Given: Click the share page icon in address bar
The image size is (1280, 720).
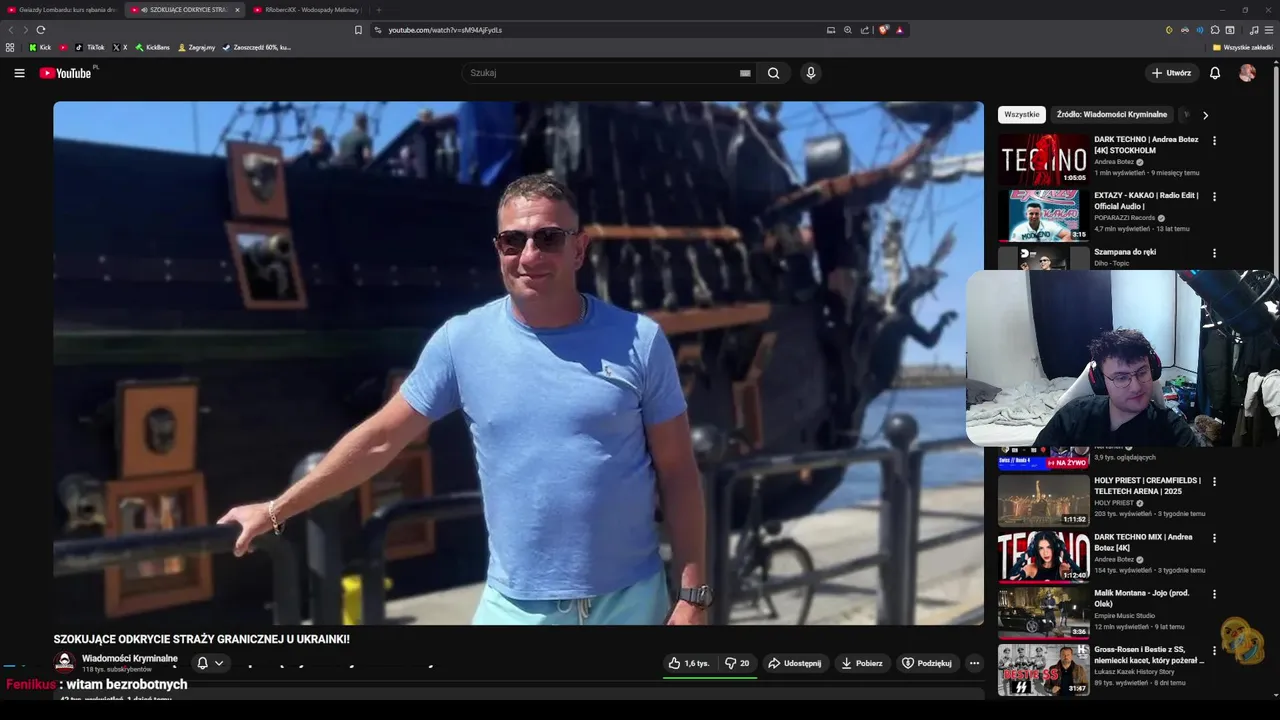Looking at the screenshot, I should pos(864,30).
